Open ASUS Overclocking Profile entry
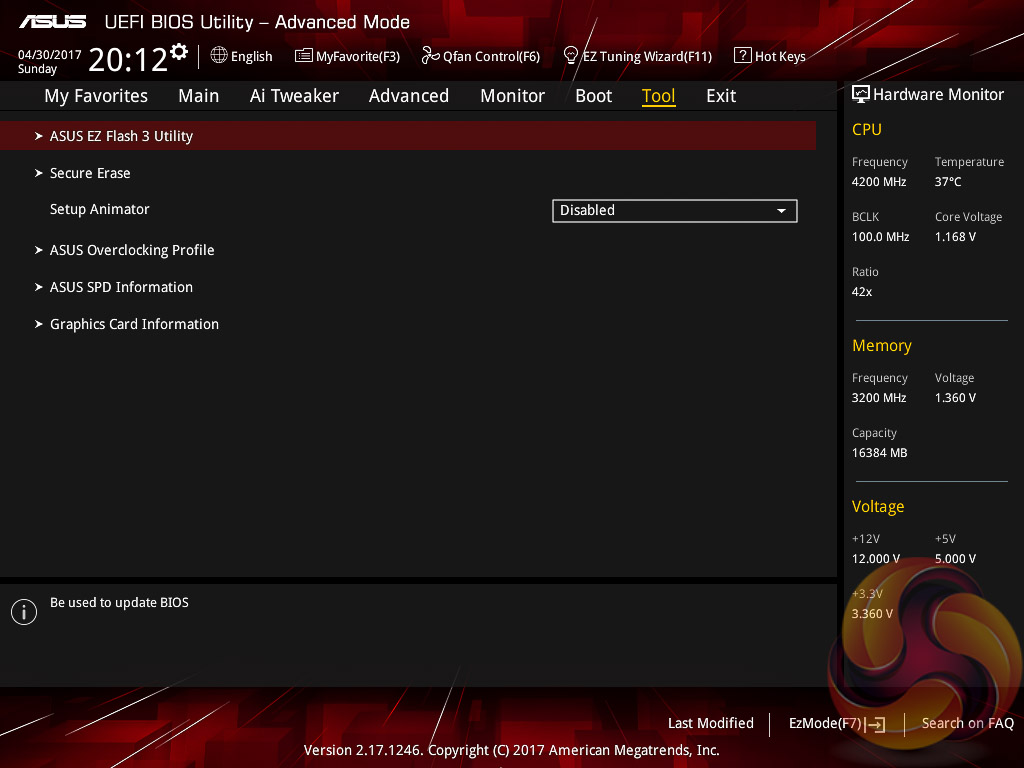 tap(132, 250)
